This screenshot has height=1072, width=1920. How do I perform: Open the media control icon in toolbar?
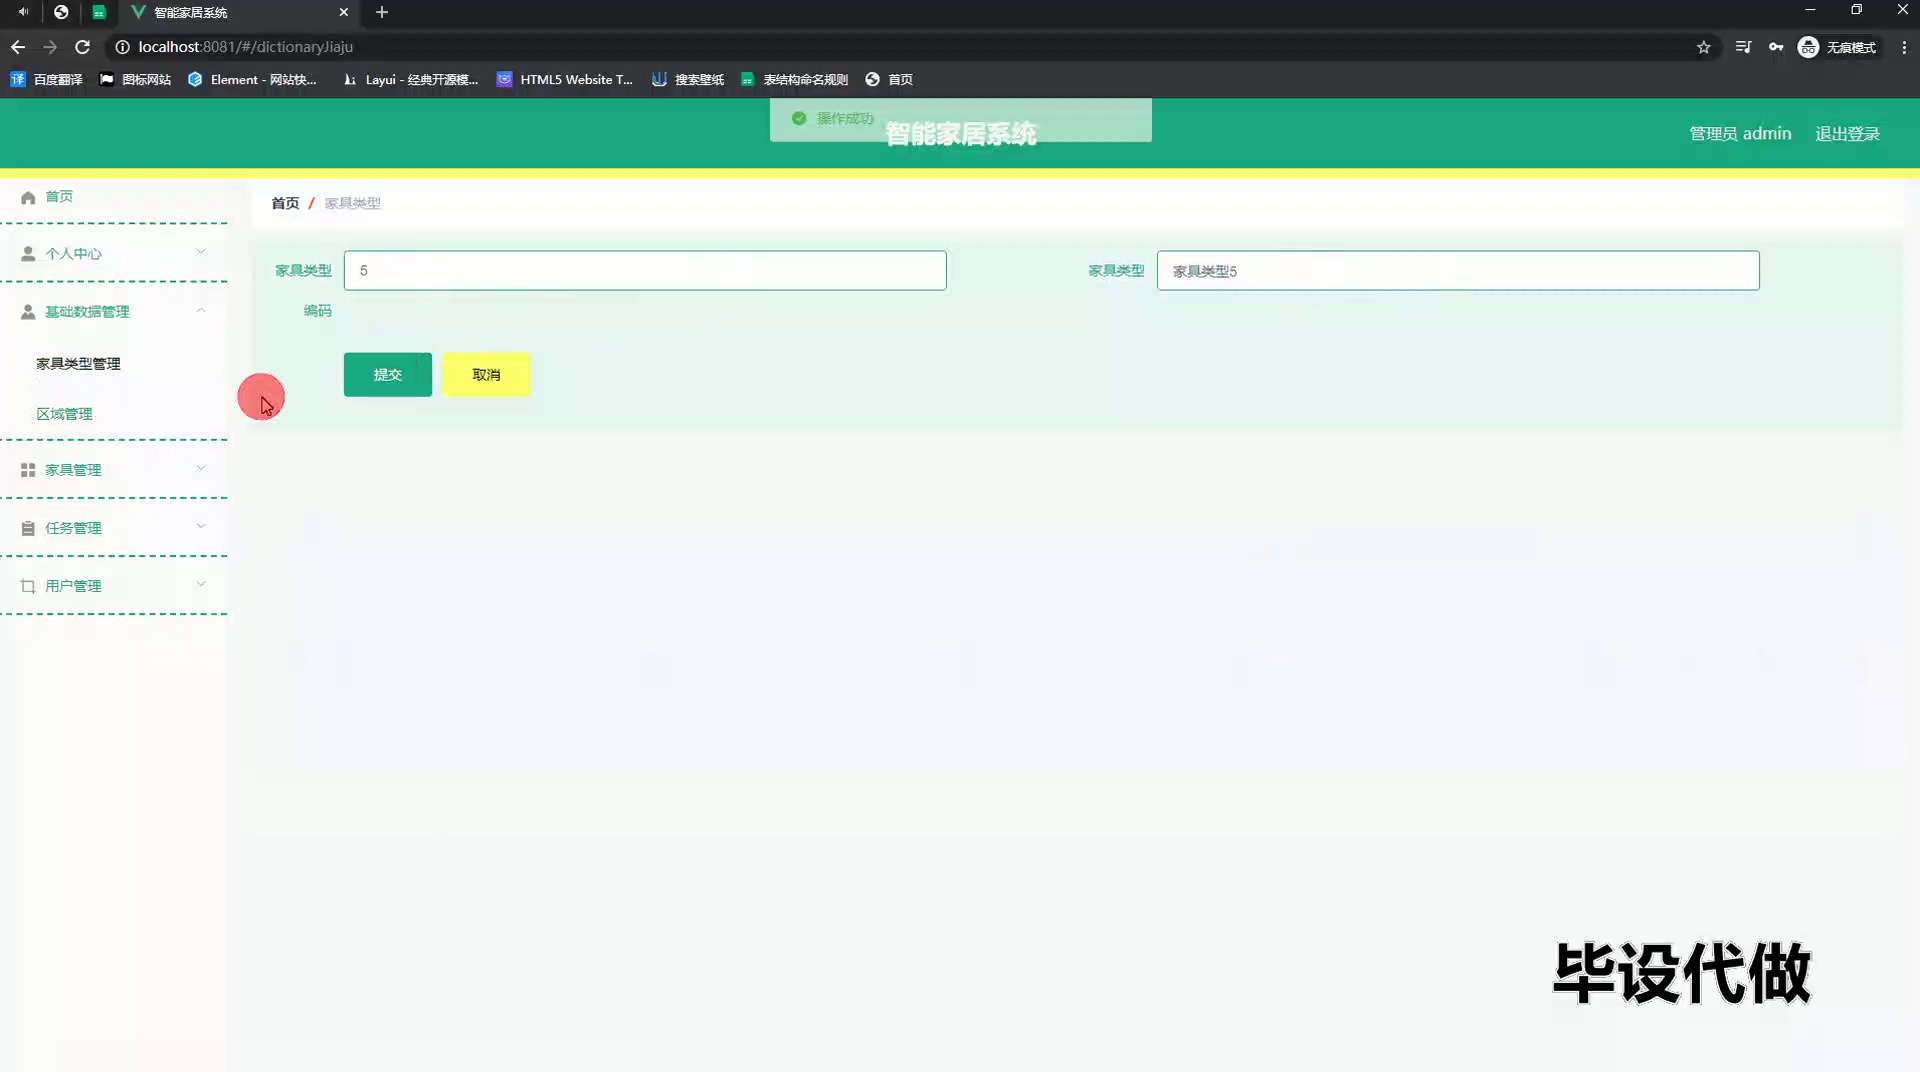tap(1743, 47)
